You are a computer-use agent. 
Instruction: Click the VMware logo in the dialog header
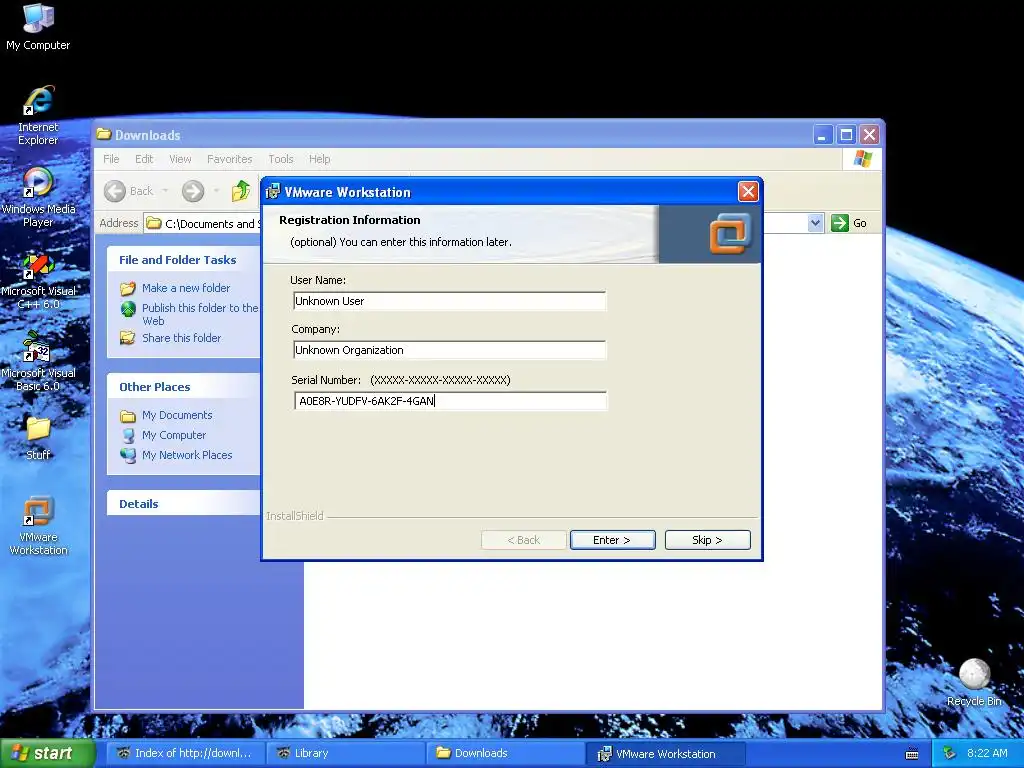click(x=731, y=233)
